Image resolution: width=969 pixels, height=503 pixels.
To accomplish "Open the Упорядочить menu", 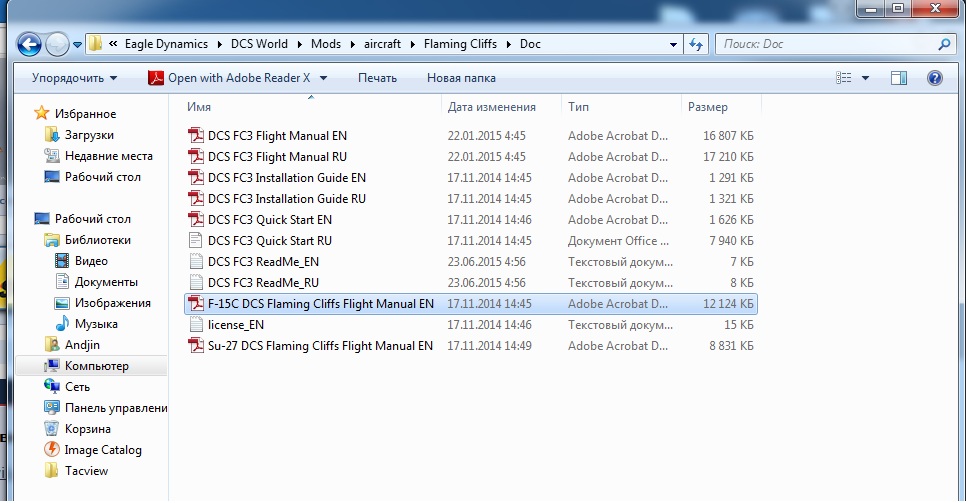I will pos(74,78).
